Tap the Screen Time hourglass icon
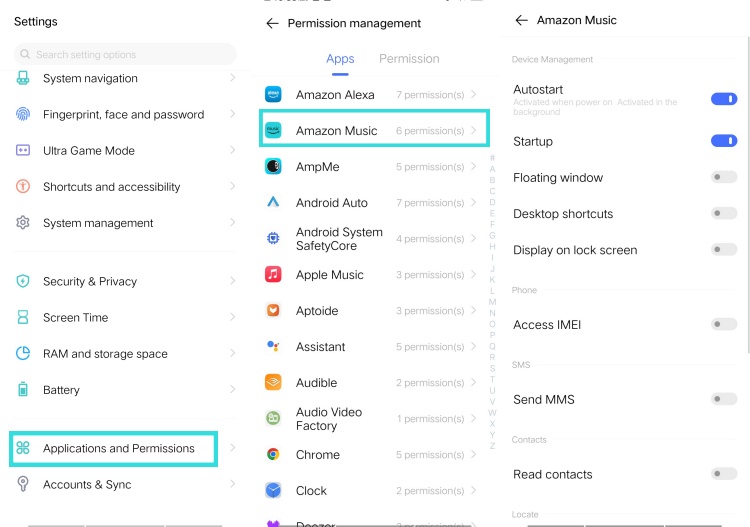 [23, 317]
